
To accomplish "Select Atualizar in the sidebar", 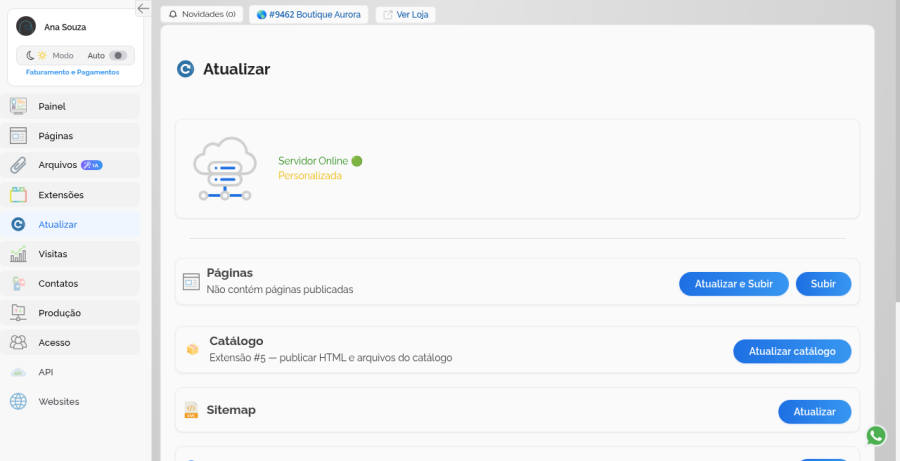I will (x=70, y=224).
